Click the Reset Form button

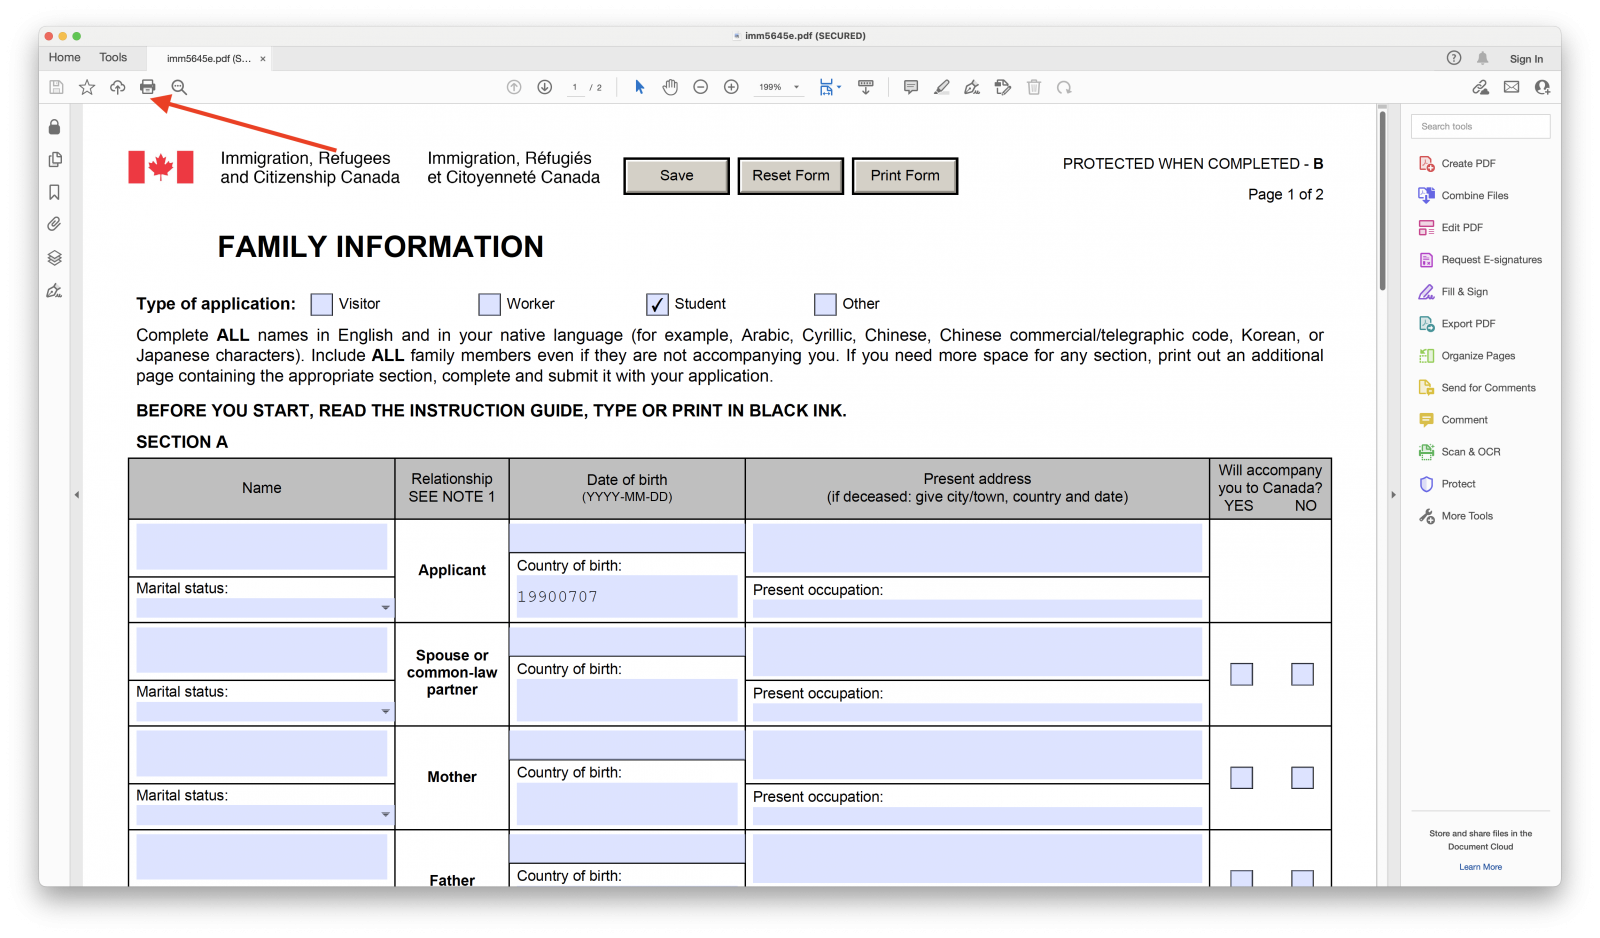(791, 176)
